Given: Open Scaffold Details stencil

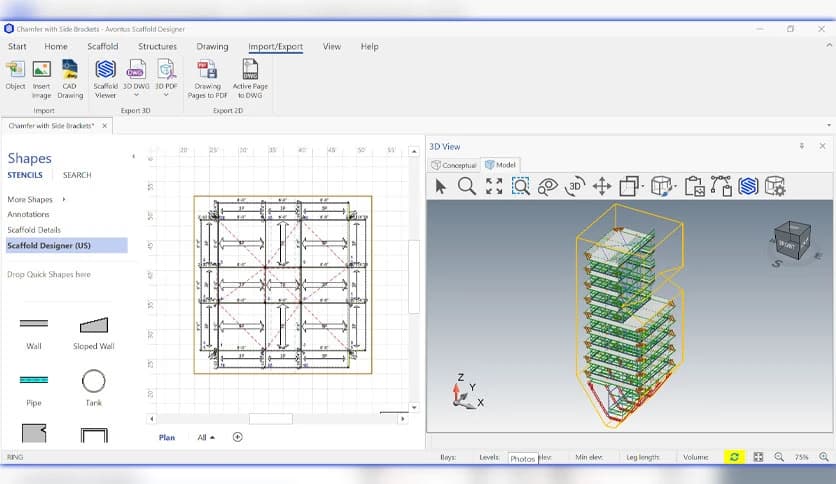Looking at the screenshot, I should click(x=34, y=230).
